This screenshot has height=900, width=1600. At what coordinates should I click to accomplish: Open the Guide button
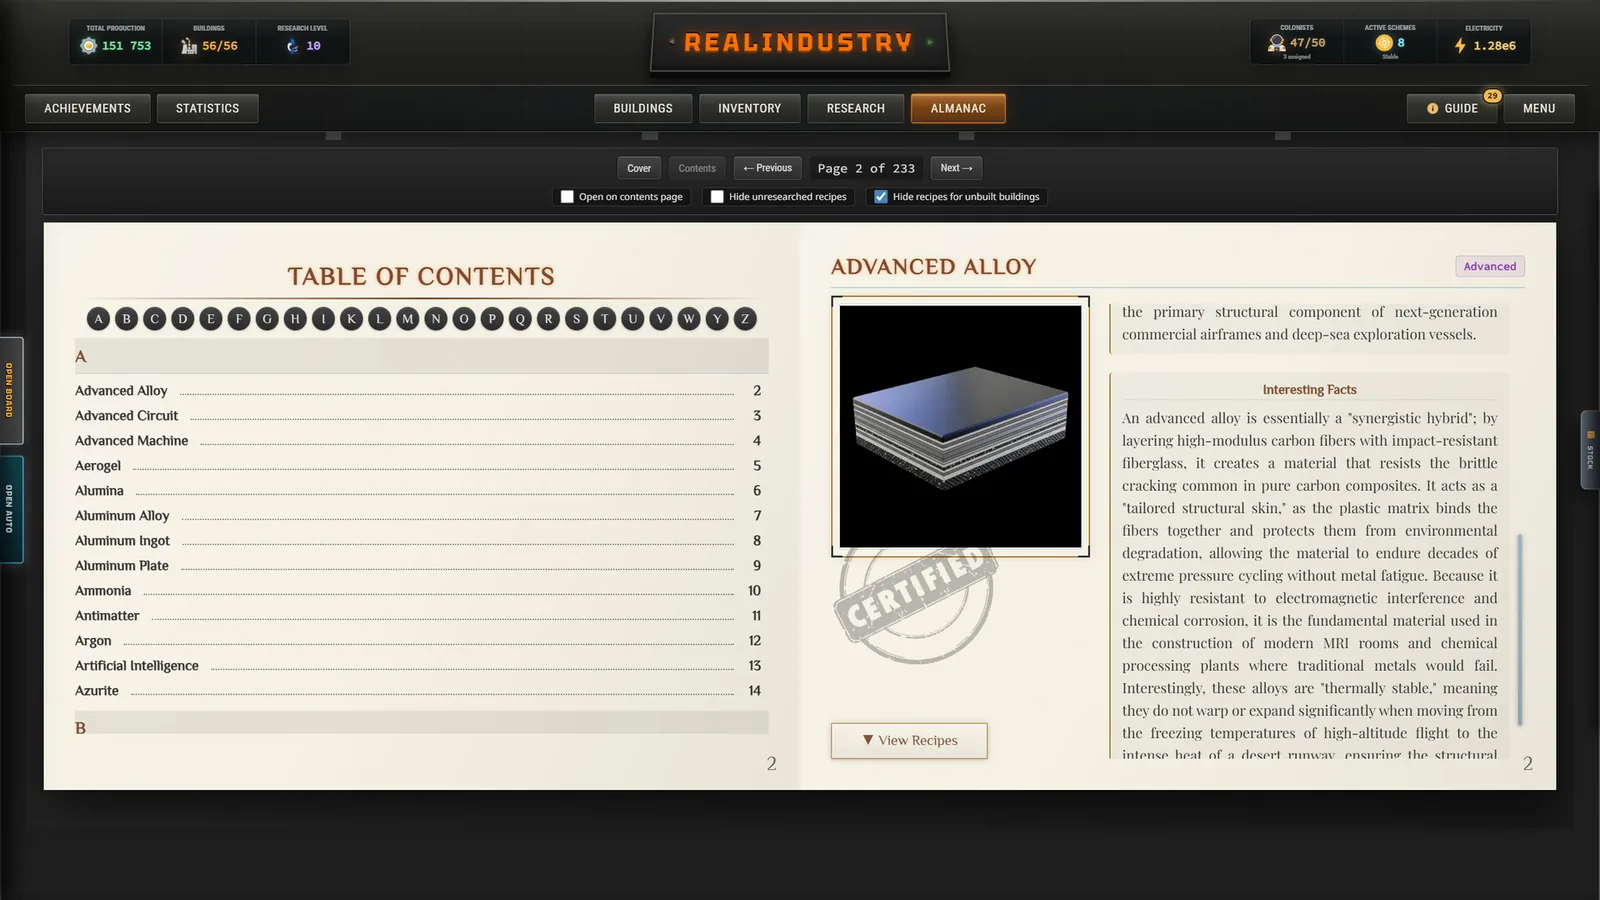point(1452,108)
